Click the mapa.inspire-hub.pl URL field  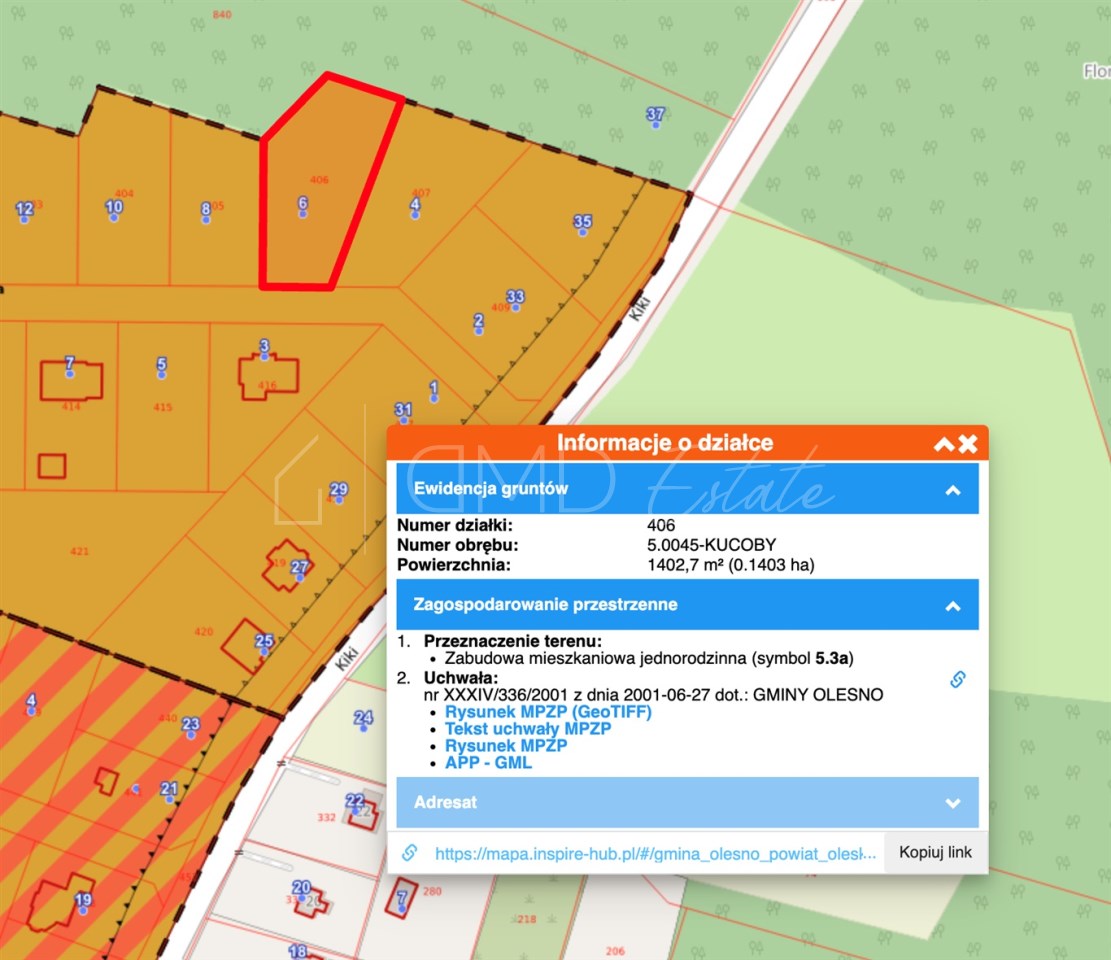[655, 853]
